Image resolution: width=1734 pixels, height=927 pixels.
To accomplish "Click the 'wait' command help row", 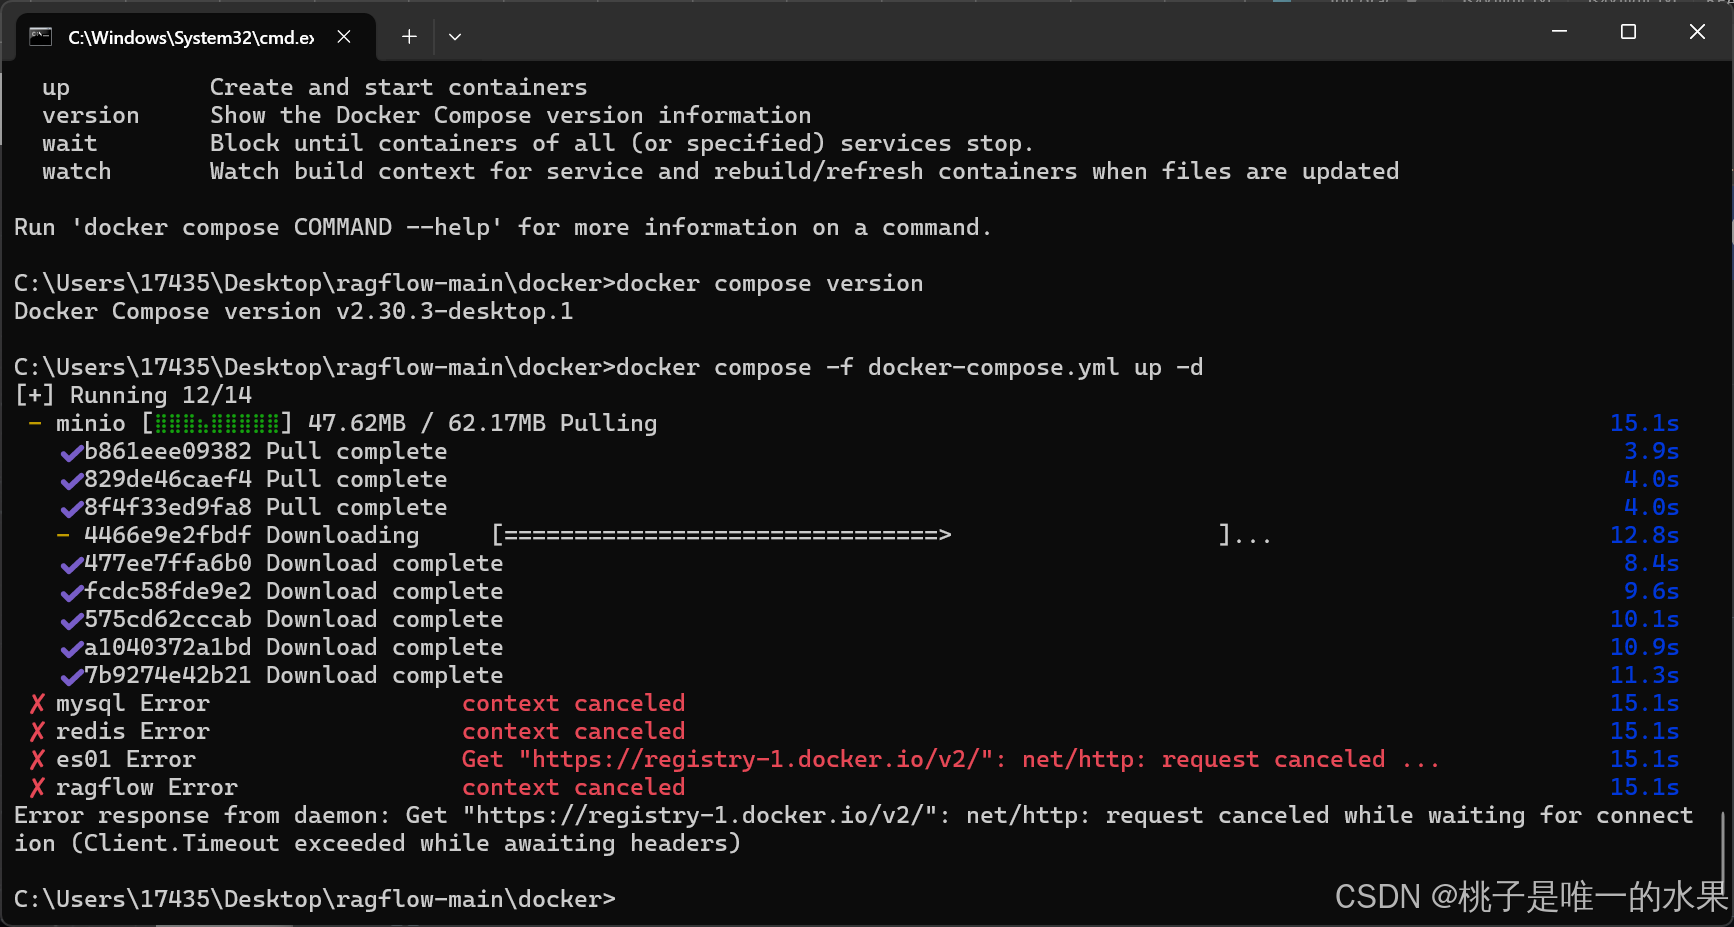I will click(x=538, y=144).
